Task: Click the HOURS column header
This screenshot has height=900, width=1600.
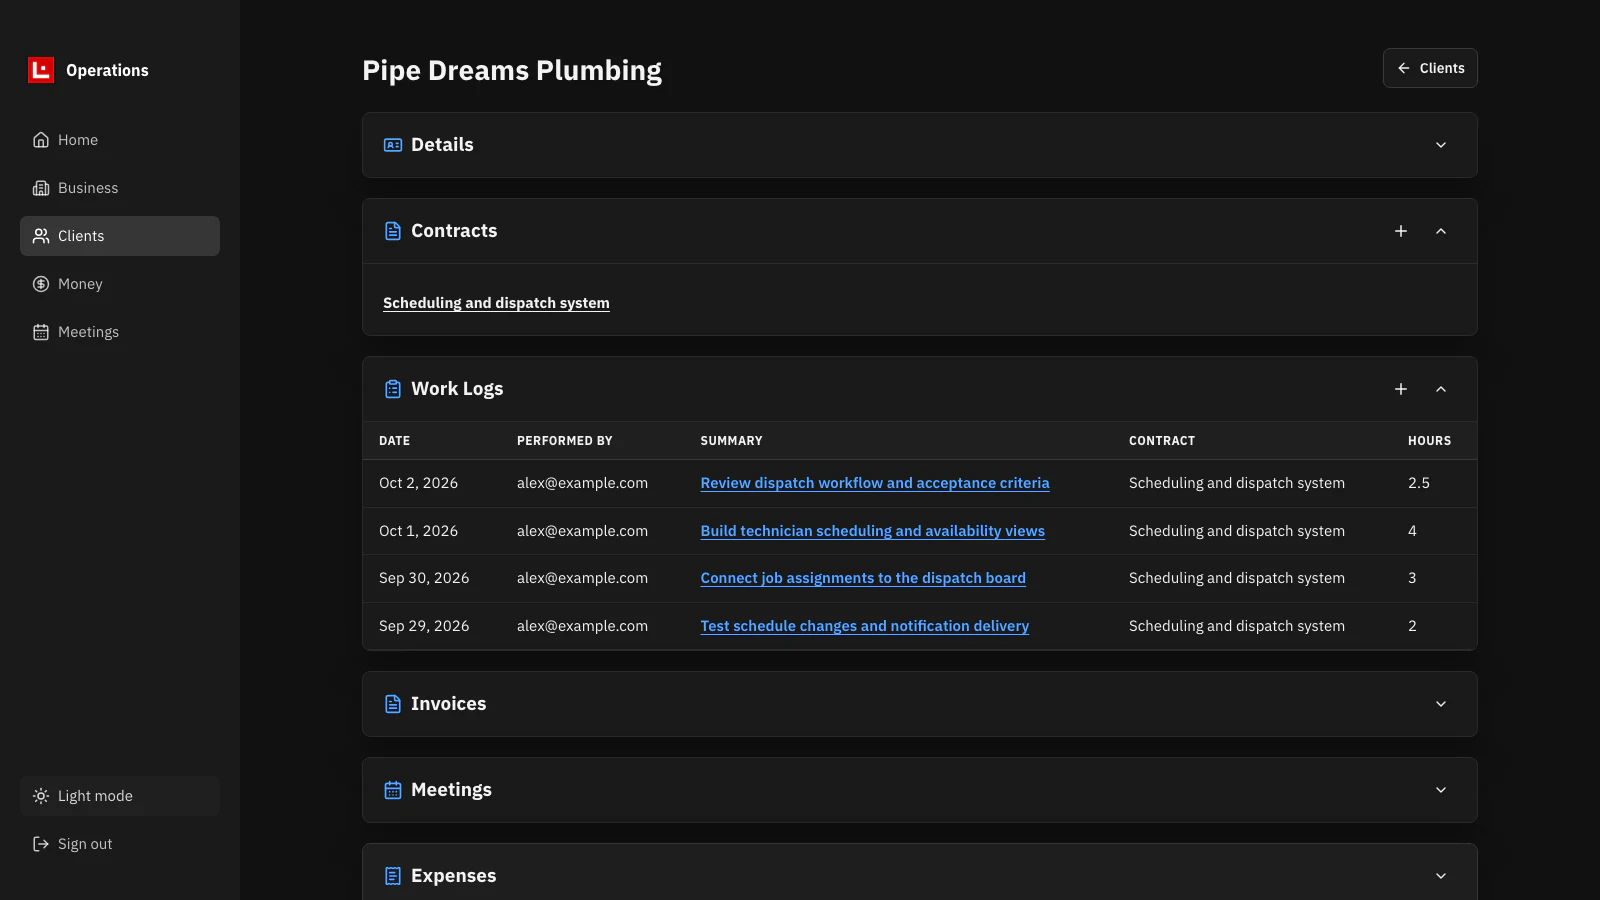Action: 1429,441
